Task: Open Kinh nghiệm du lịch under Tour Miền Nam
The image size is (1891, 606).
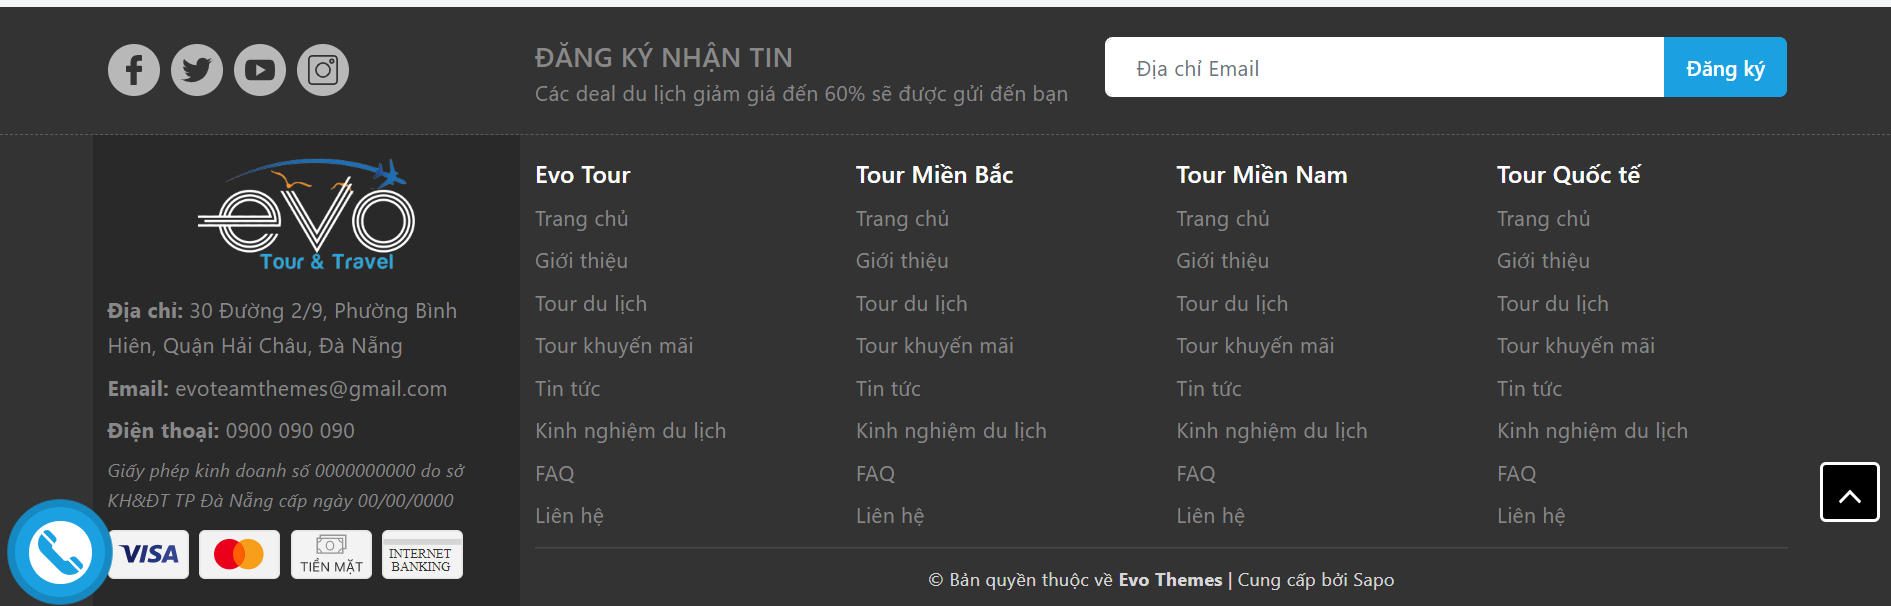Action: pos(1272,431)
